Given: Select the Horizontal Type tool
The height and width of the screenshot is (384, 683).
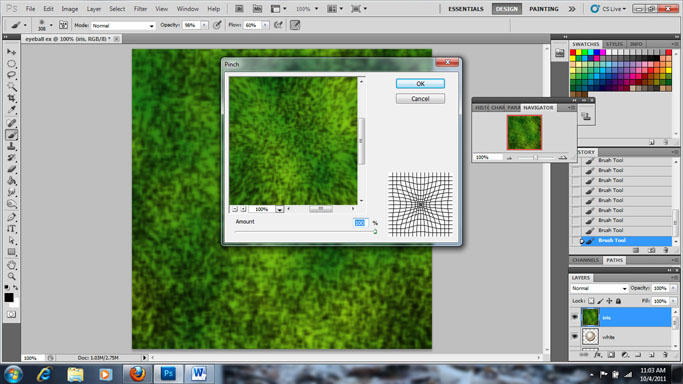Looking at the screenshot, I should point(11,229).
